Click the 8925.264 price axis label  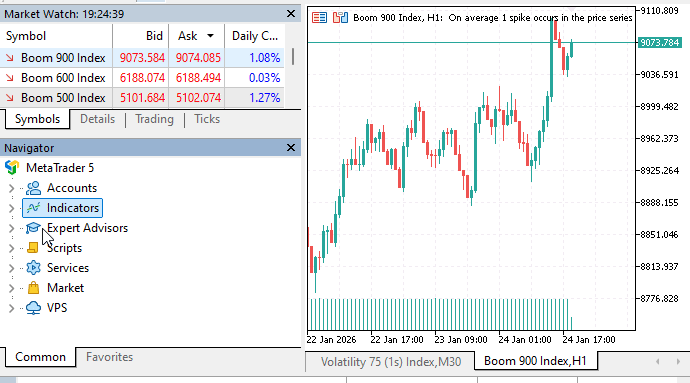click(x=660, y=171)
